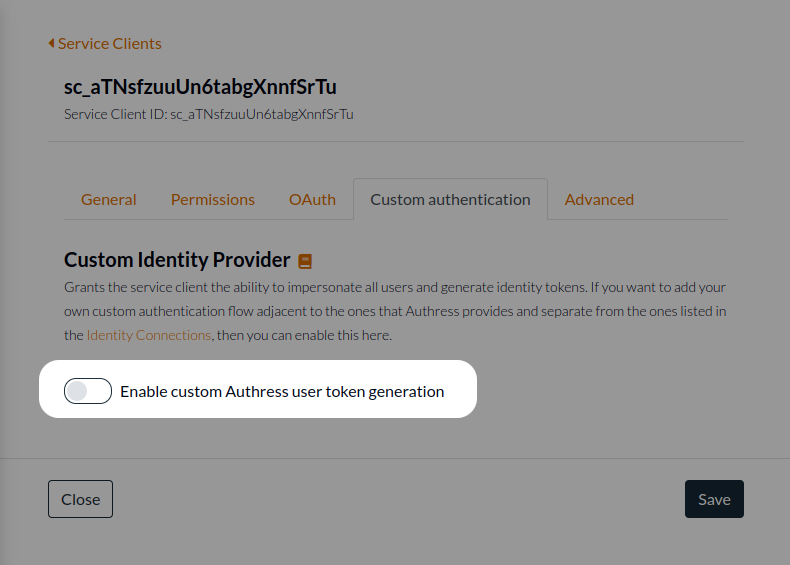Image resolution: width=790 pixels, height=565 pixels.
Task: Click the Close button
Action: coord(80,499)
